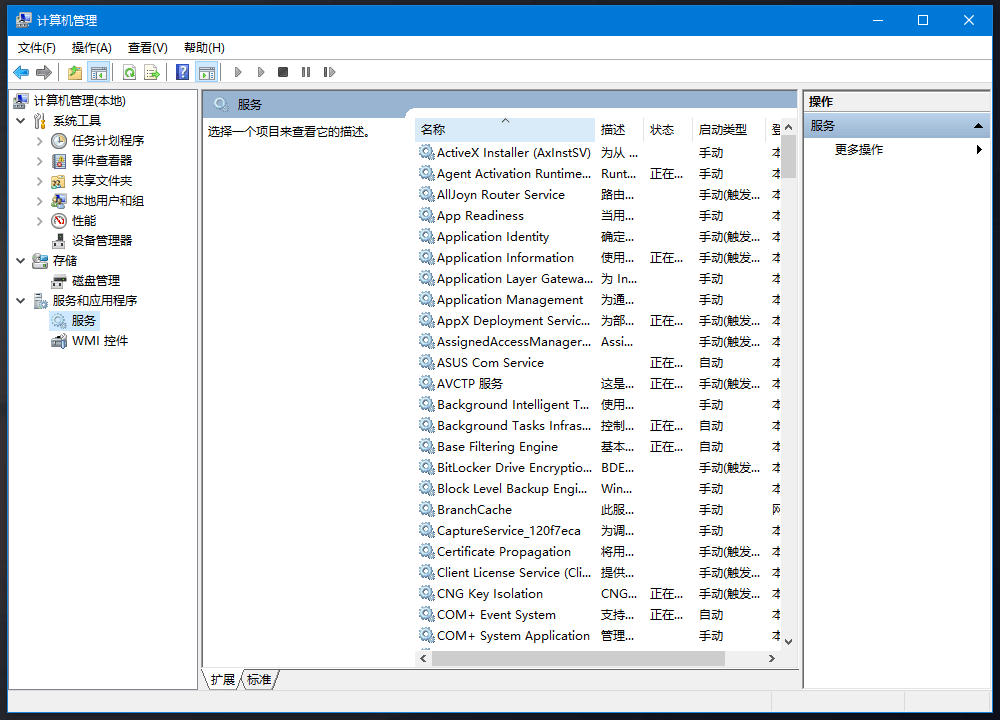1000x720 pixels.
Task: Select WMI 控件 in the tree
Action: [x=100, y=341]
